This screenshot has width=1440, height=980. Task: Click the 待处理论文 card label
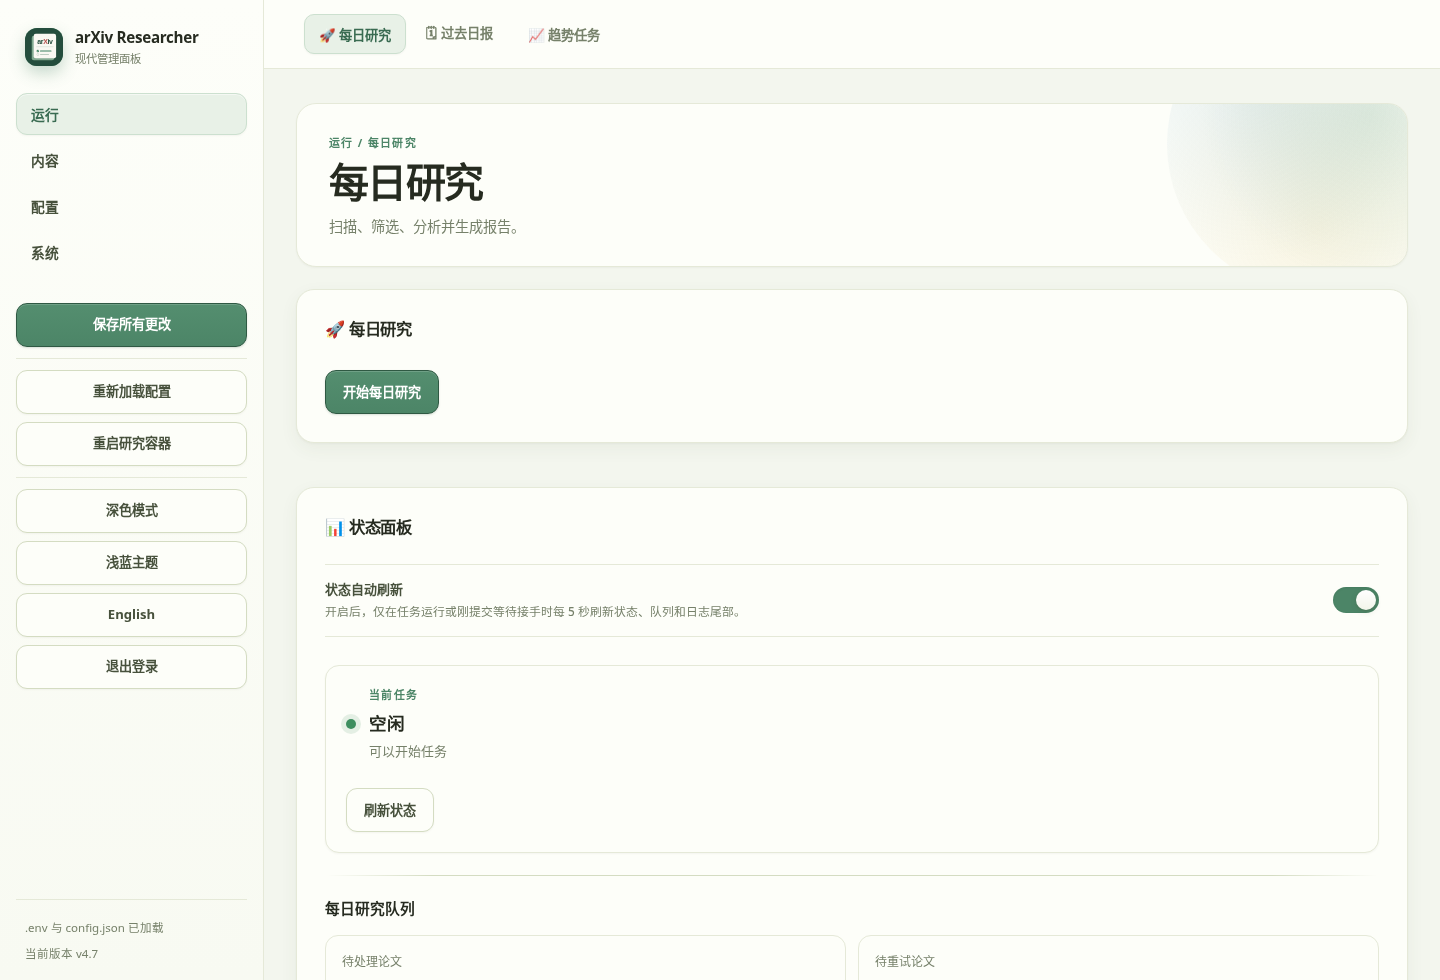(372, 961)
